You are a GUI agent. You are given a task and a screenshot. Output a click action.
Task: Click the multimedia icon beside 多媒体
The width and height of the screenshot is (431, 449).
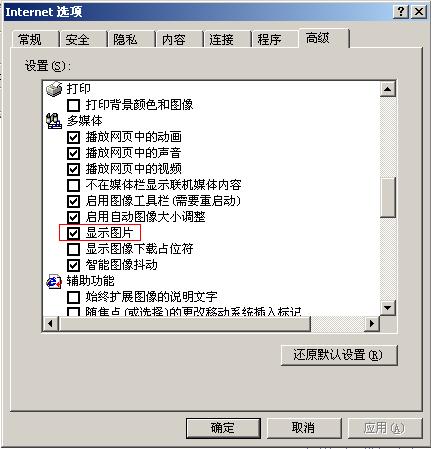click(x=54, y=121)
